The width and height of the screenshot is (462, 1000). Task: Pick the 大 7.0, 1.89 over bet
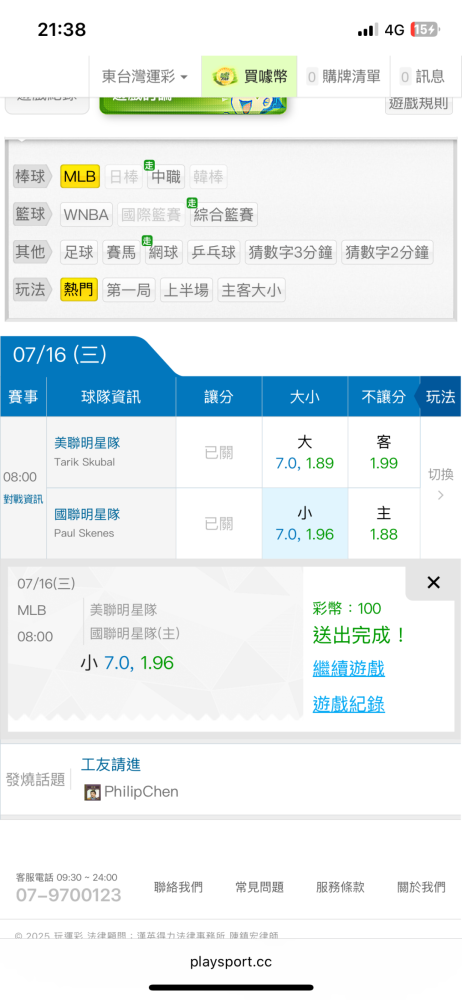[304, 452]
